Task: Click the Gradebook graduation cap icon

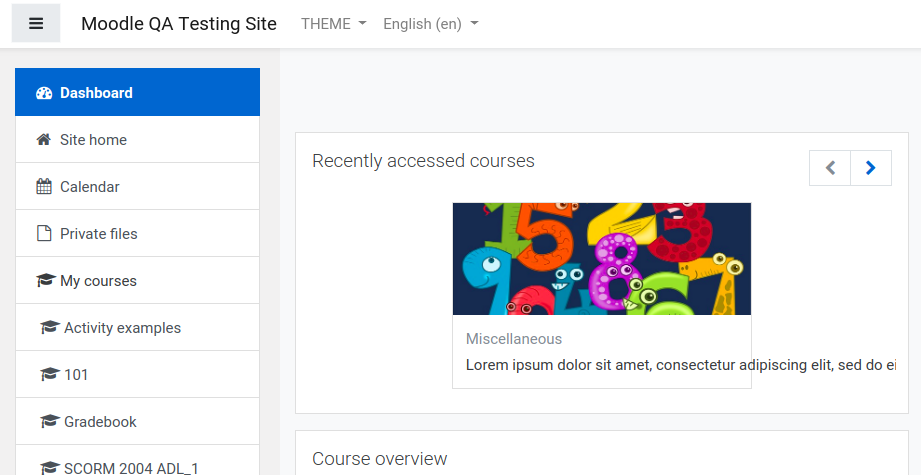Action: [x=50, y=421]
